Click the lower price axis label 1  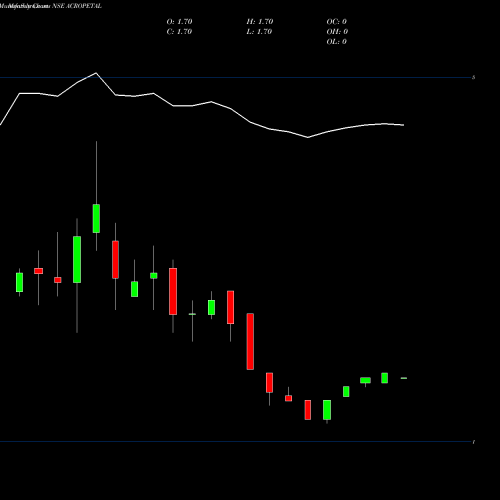click(474, 442)
